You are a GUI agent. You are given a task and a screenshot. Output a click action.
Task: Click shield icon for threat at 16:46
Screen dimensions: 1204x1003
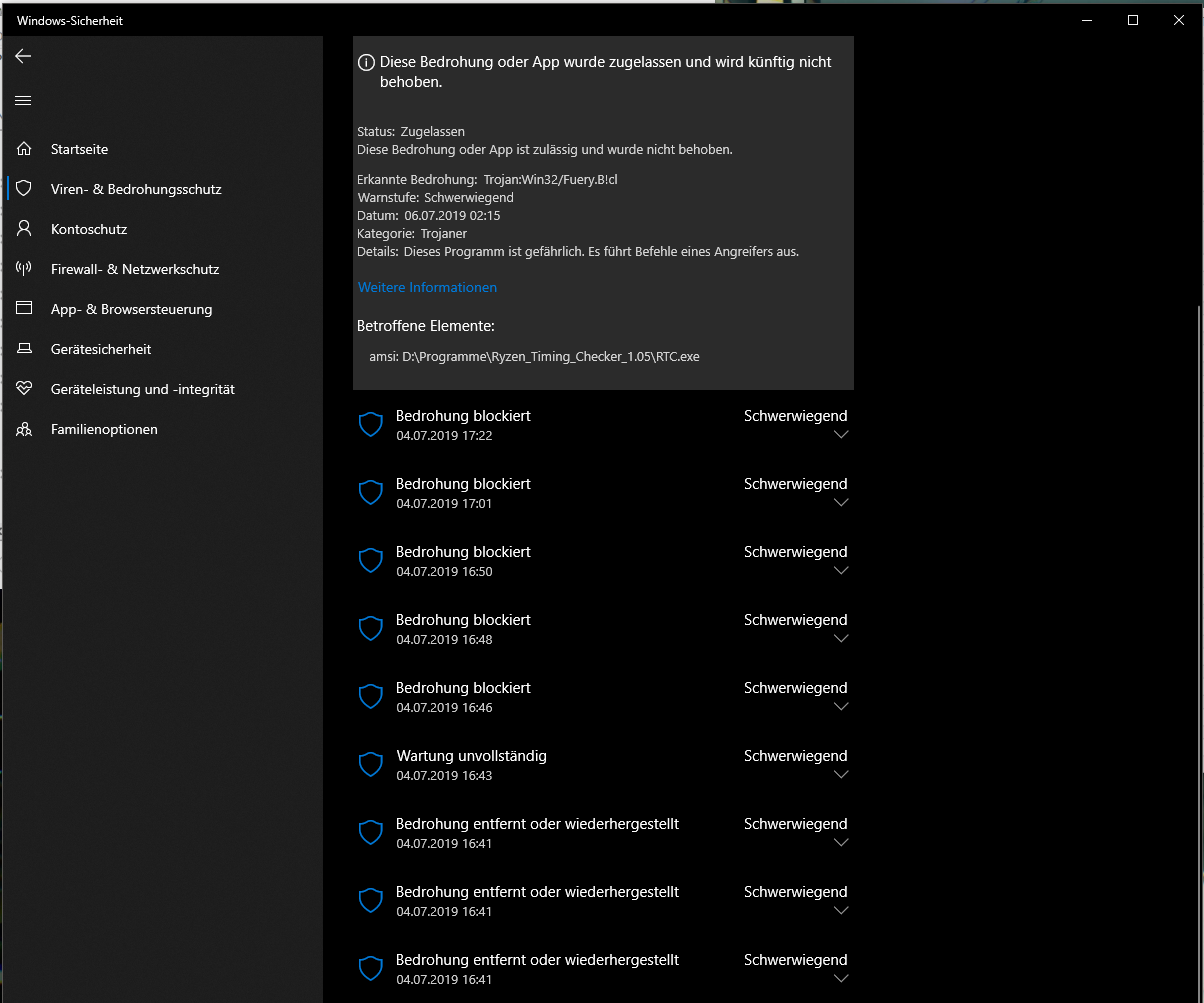[x=371, y=697]
